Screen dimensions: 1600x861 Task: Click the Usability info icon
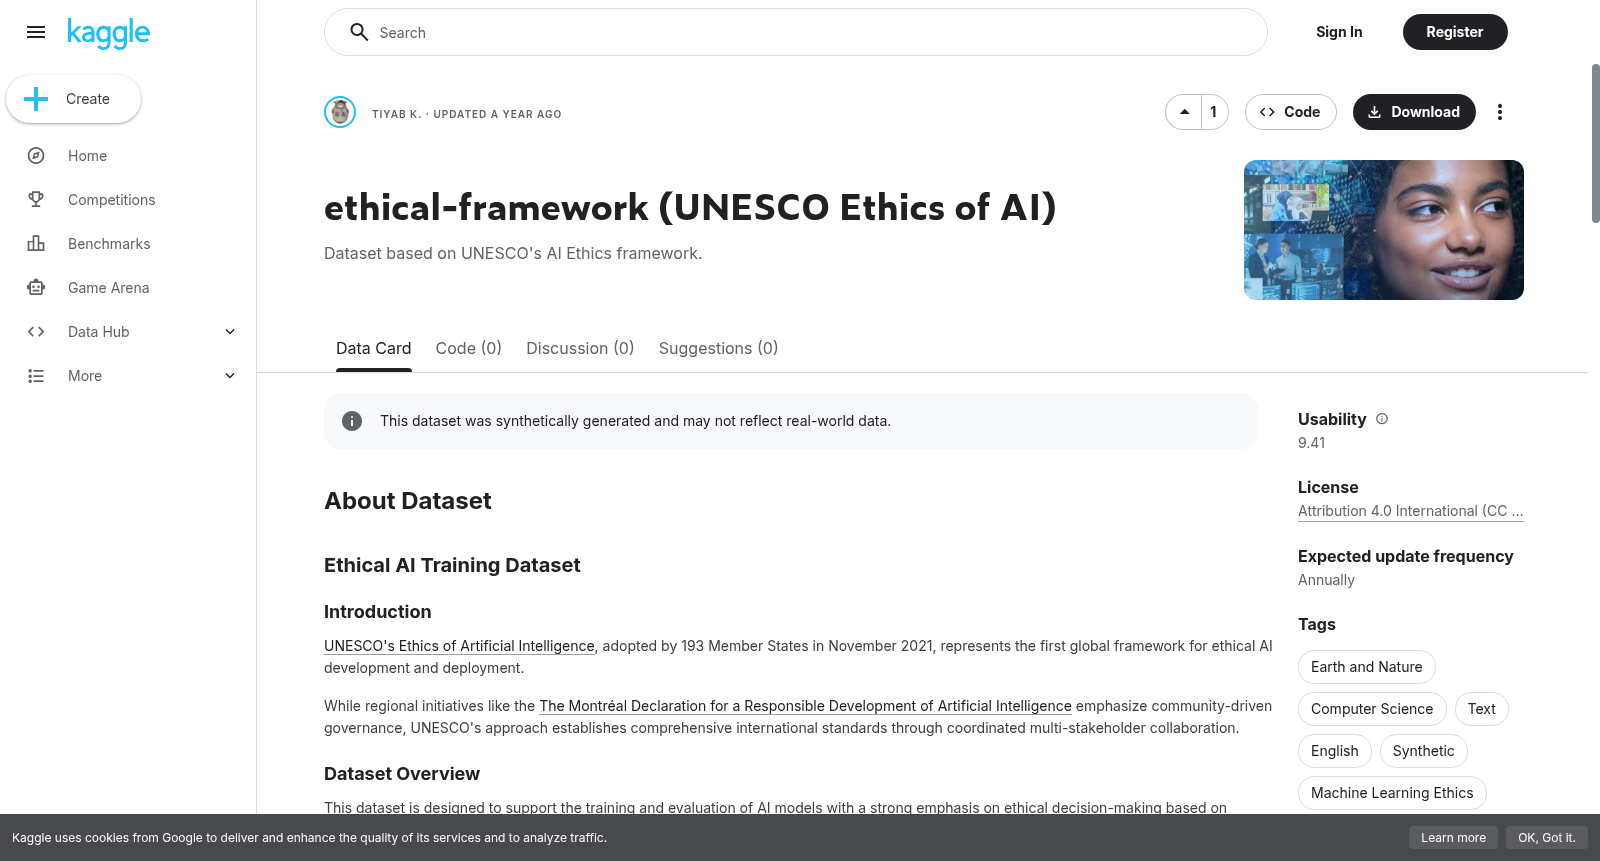tap(1382, 419)
